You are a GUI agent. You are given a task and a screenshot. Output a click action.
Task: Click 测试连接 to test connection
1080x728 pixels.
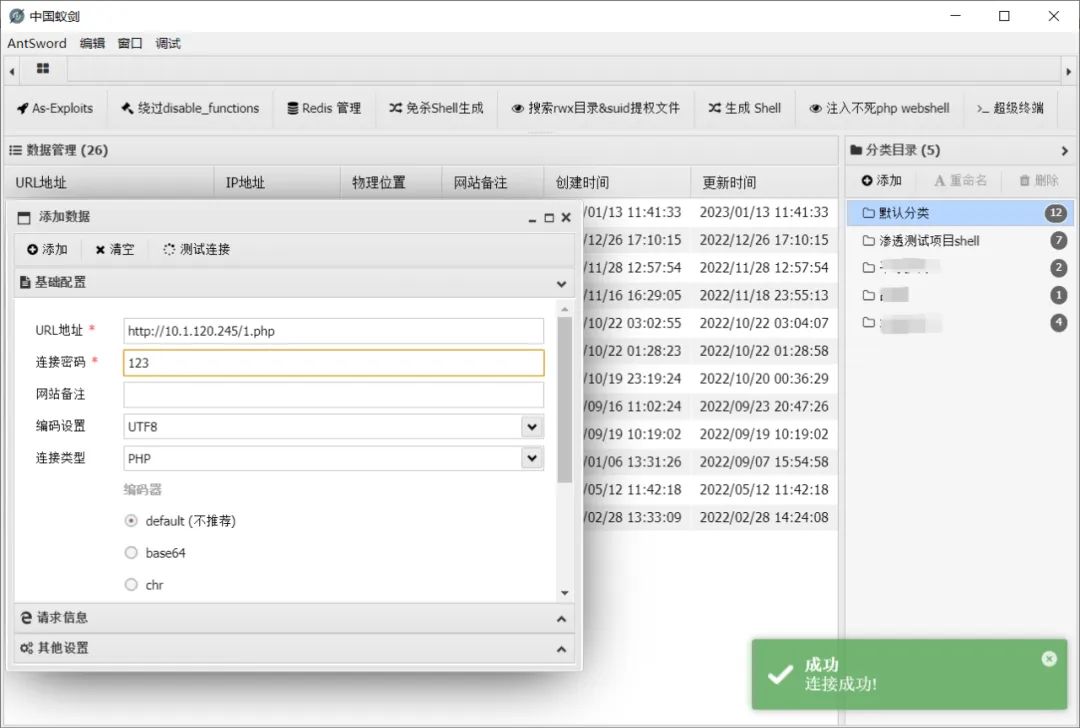click(196, 249)
